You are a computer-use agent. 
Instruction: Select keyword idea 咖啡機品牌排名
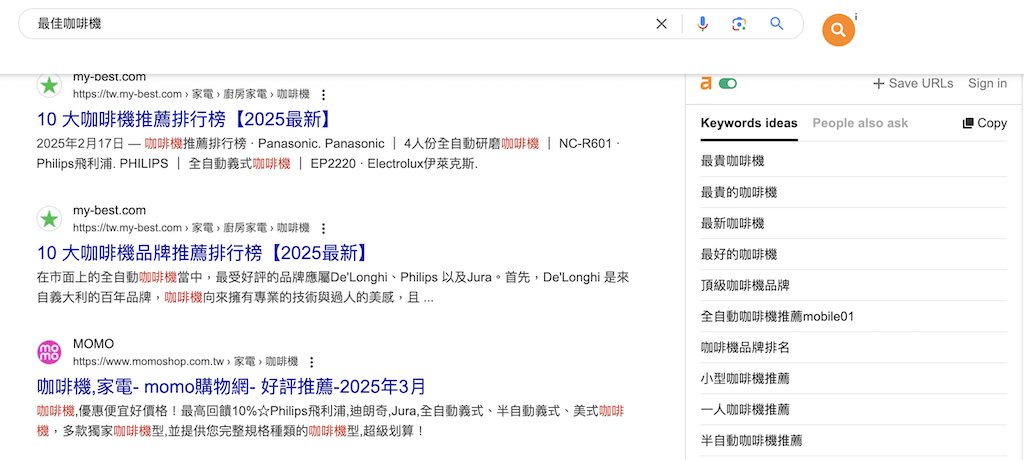[x=854, y=347]
